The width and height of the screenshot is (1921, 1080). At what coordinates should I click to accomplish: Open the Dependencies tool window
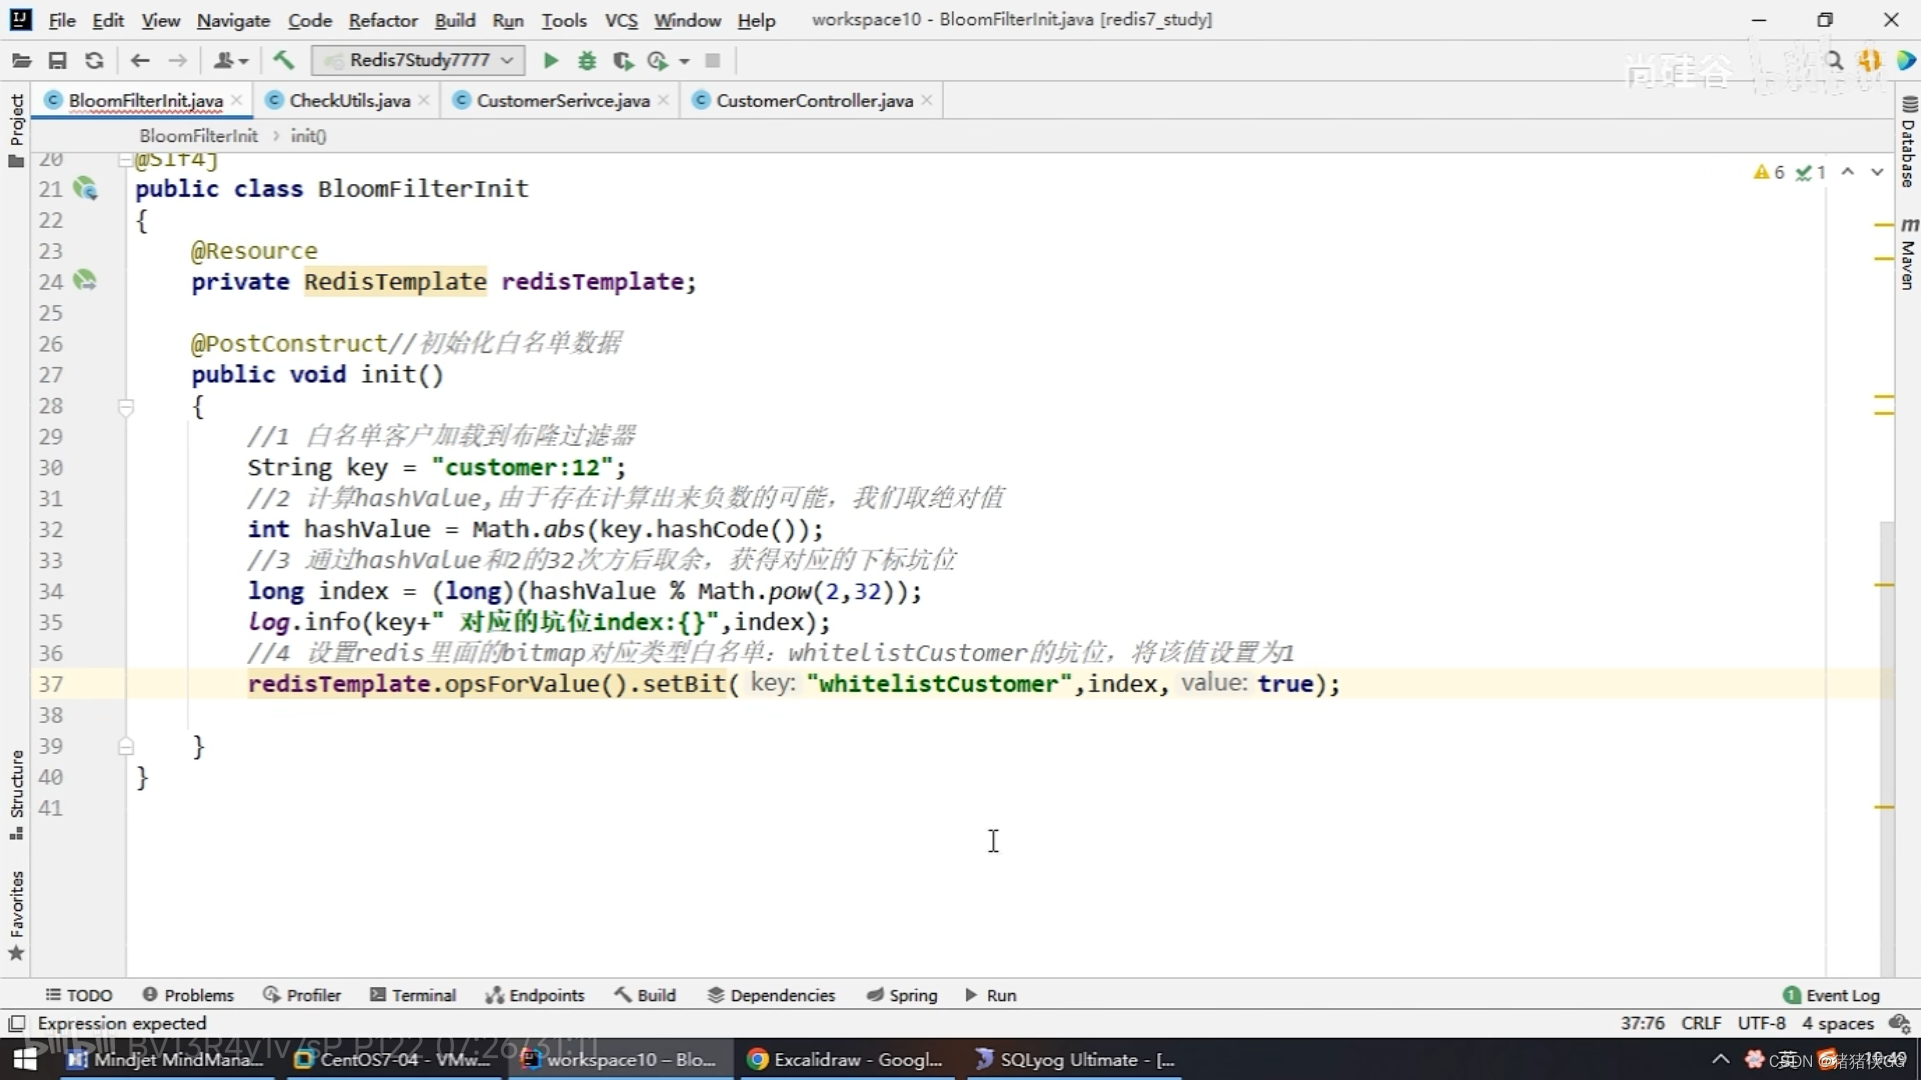771,996
